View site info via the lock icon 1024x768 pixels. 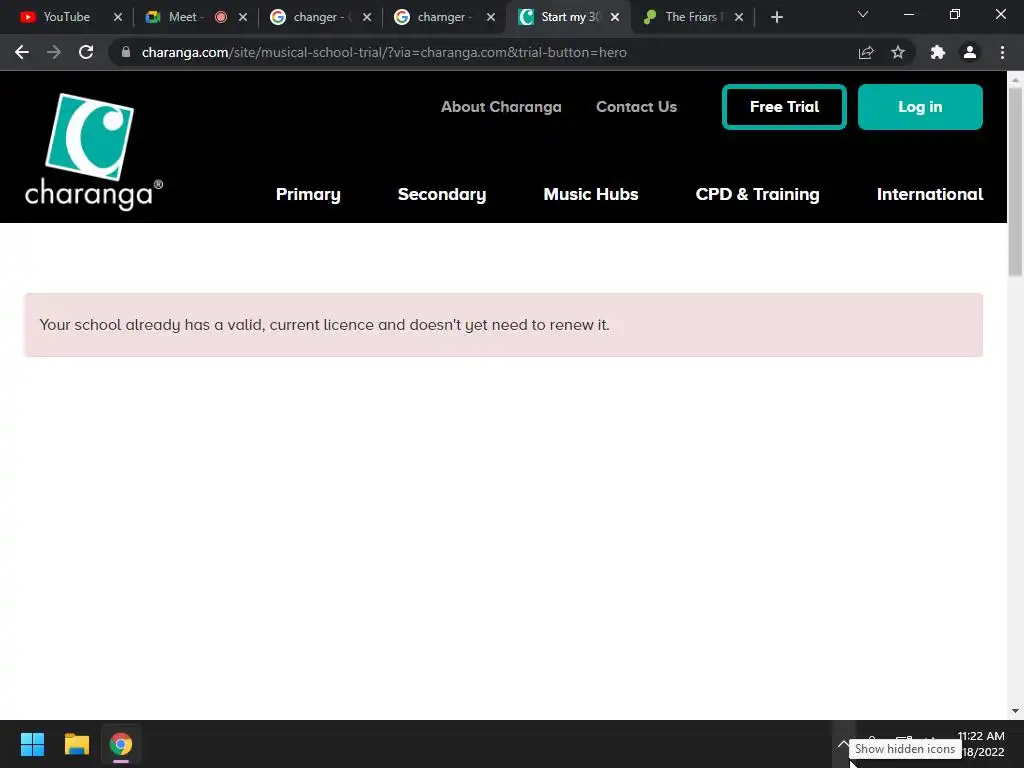pos(126,52)
